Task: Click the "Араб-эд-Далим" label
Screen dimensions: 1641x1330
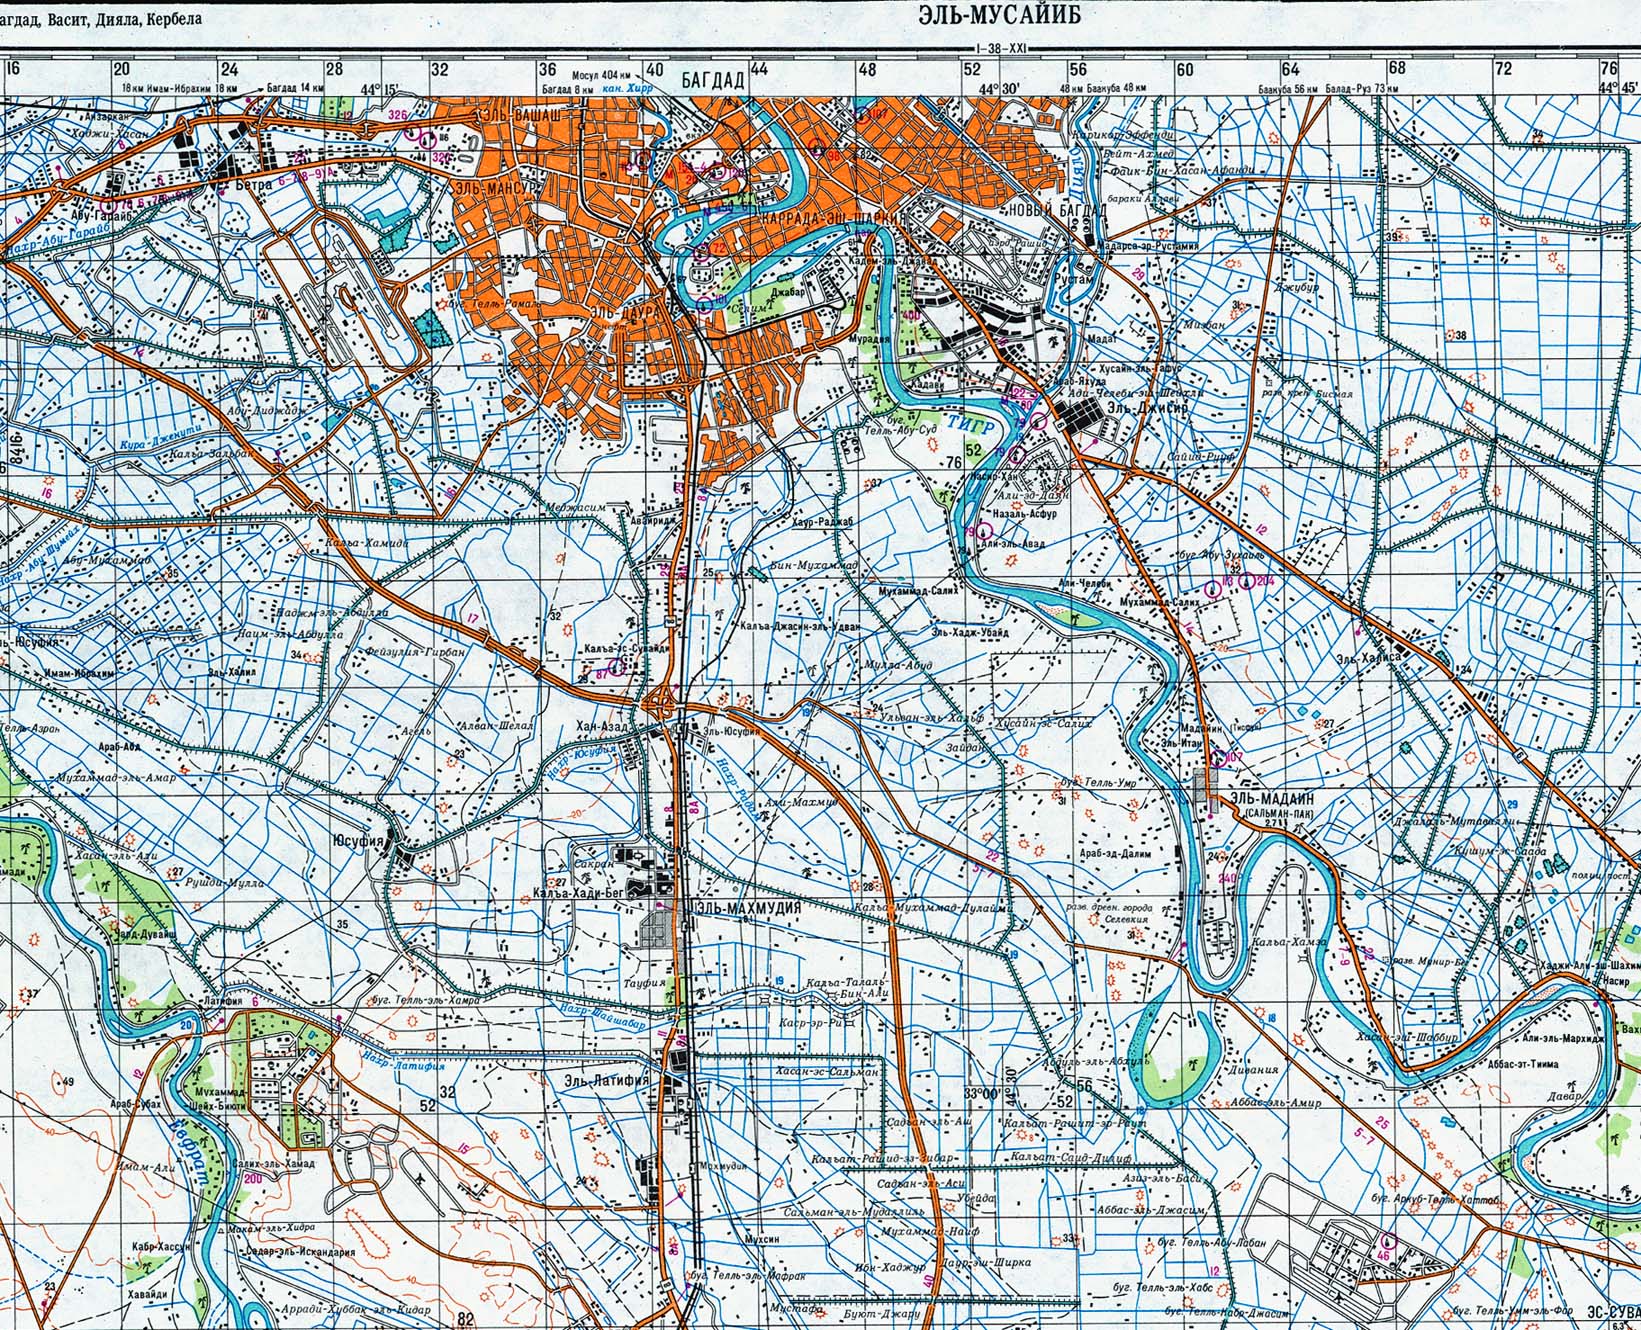Action: click(x=1115, y=855)
